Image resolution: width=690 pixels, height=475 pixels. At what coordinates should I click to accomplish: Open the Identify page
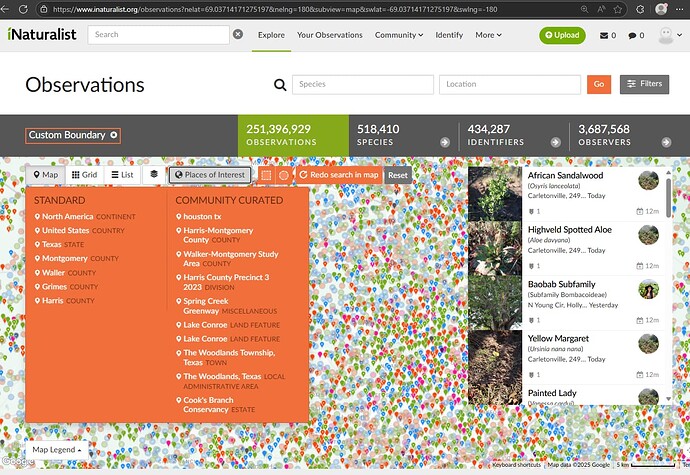click(449, 35)
